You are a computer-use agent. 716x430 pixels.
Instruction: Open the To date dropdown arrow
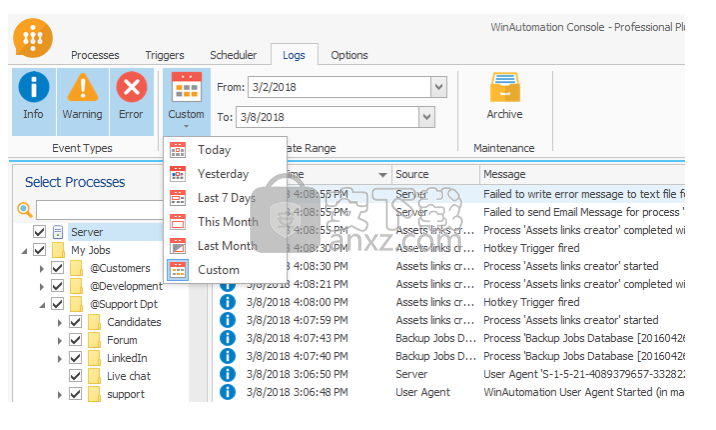(426, 117)
